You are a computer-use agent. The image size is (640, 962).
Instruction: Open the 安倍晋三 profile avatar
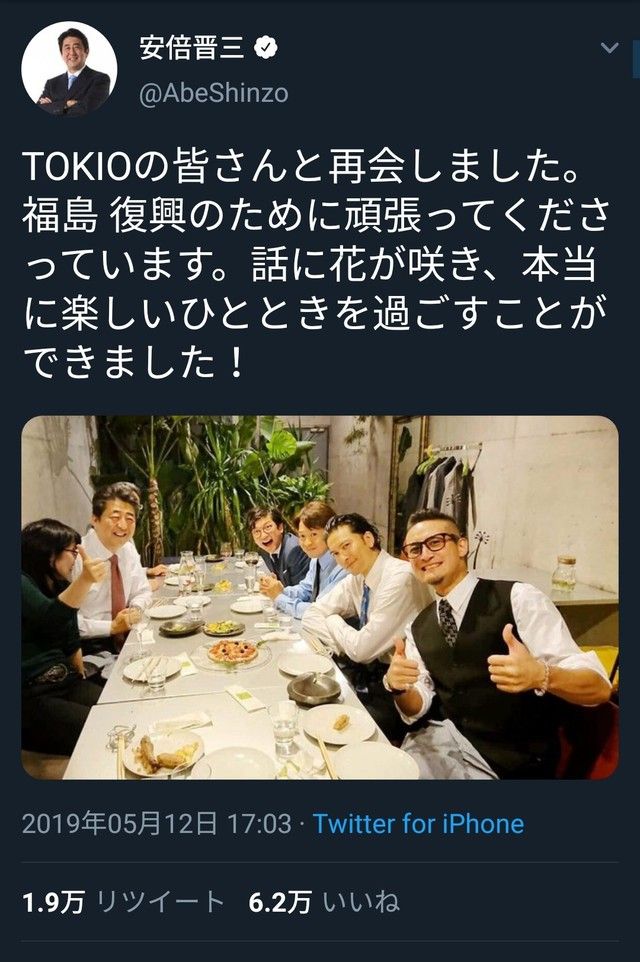[x=69, y=69]
